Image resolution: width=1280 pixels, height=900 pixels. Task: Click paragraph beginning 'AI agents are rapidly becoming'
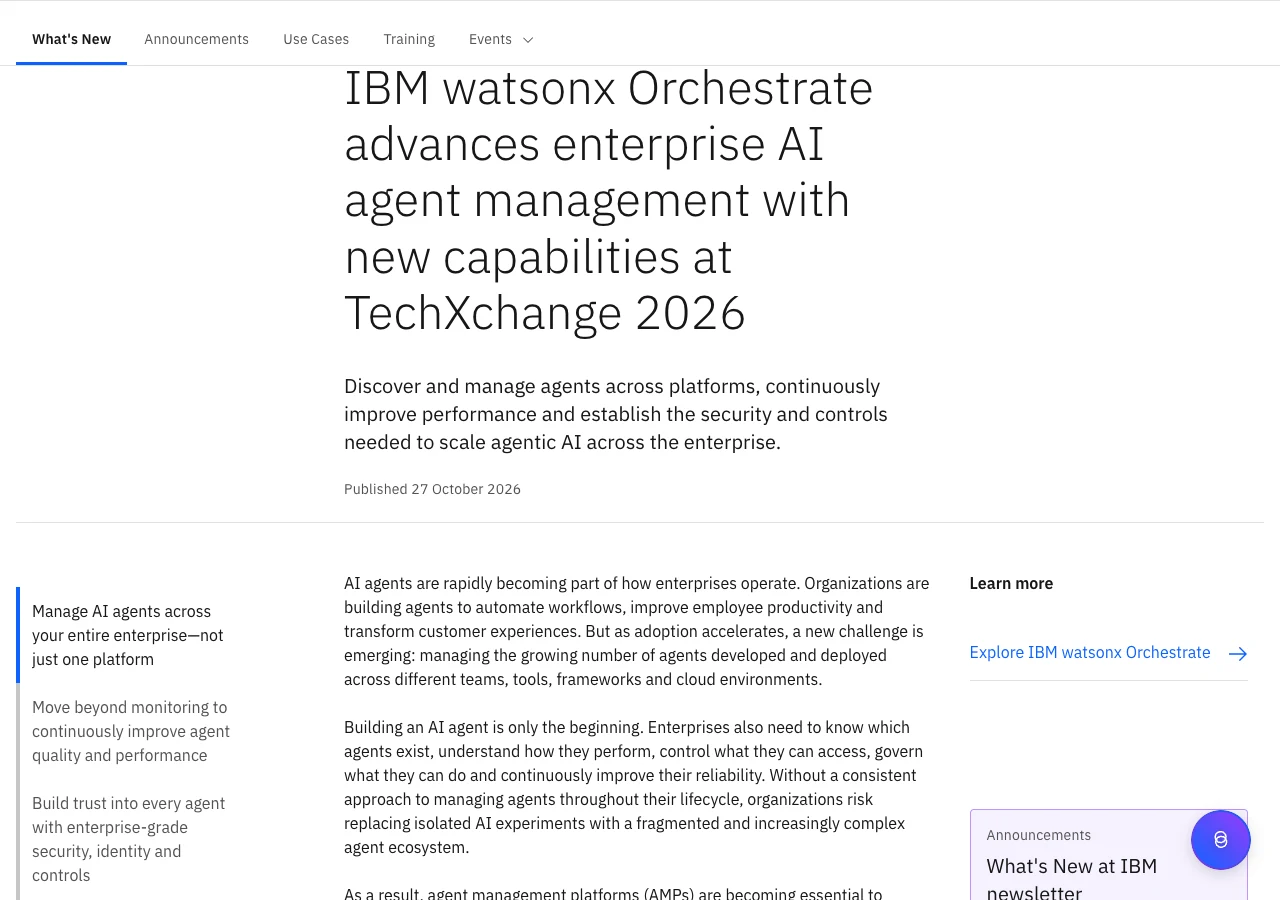point(637,631)
